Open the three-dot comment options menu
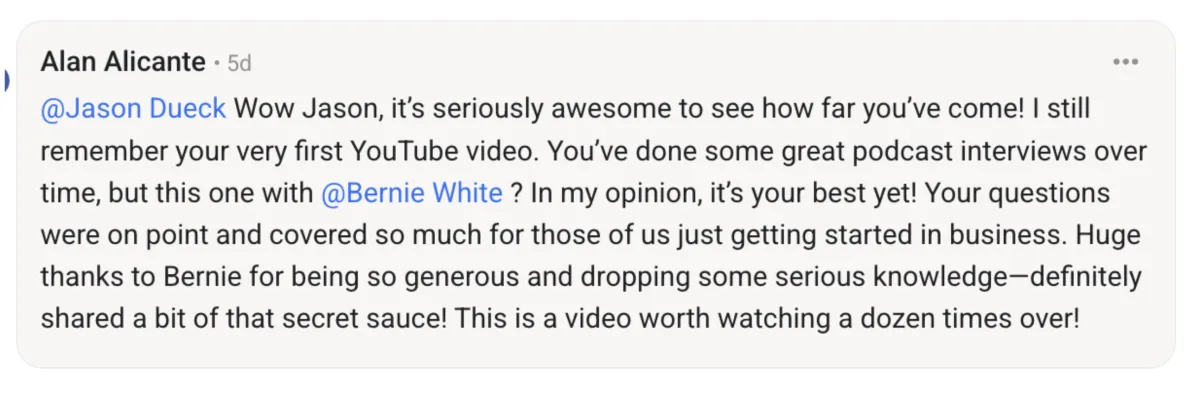 pos(1126,63)
